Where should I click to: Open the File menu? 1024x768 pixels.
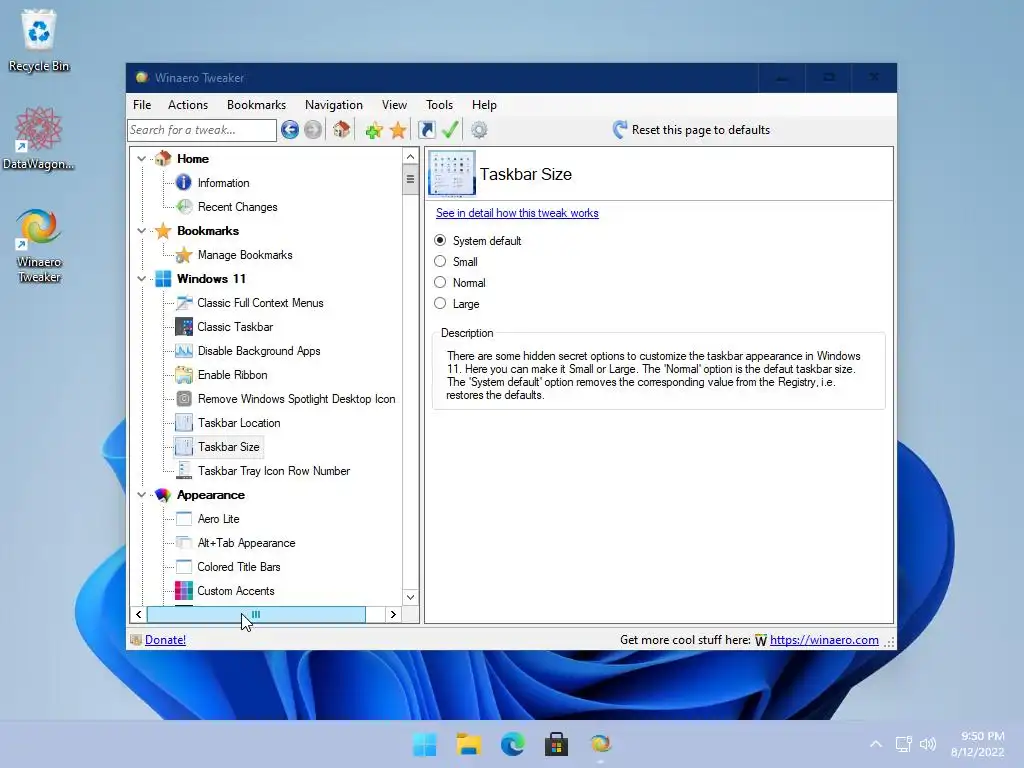coord(142,104)
